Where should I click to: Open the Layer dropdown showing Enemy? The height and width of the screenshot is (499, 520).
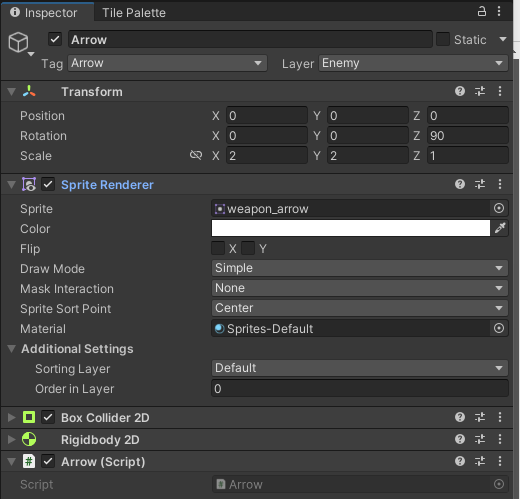pyautogui.click(x=413, y=63)
